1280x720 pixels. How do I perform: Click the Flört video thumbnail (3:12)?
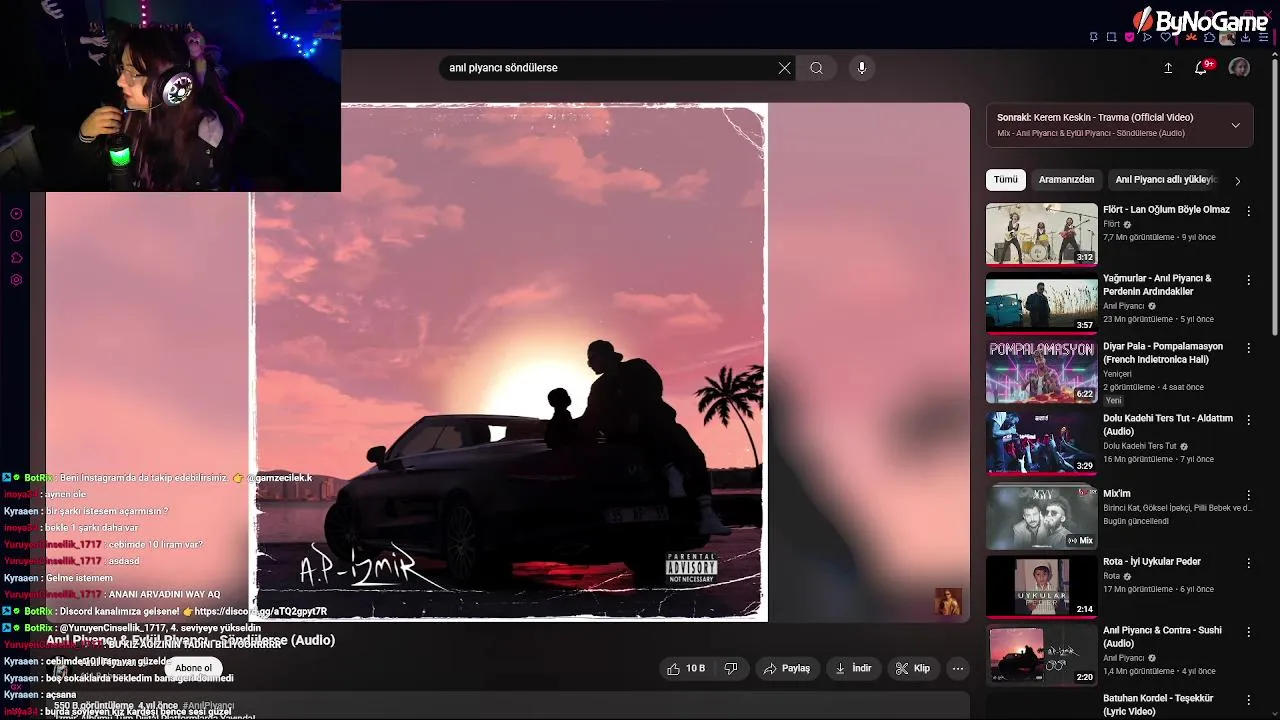[x=1041, y=233]
